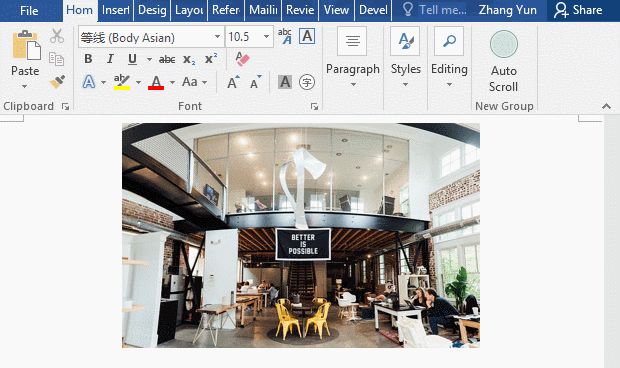
Task: Open the File tab
Action: pos(29,10)
